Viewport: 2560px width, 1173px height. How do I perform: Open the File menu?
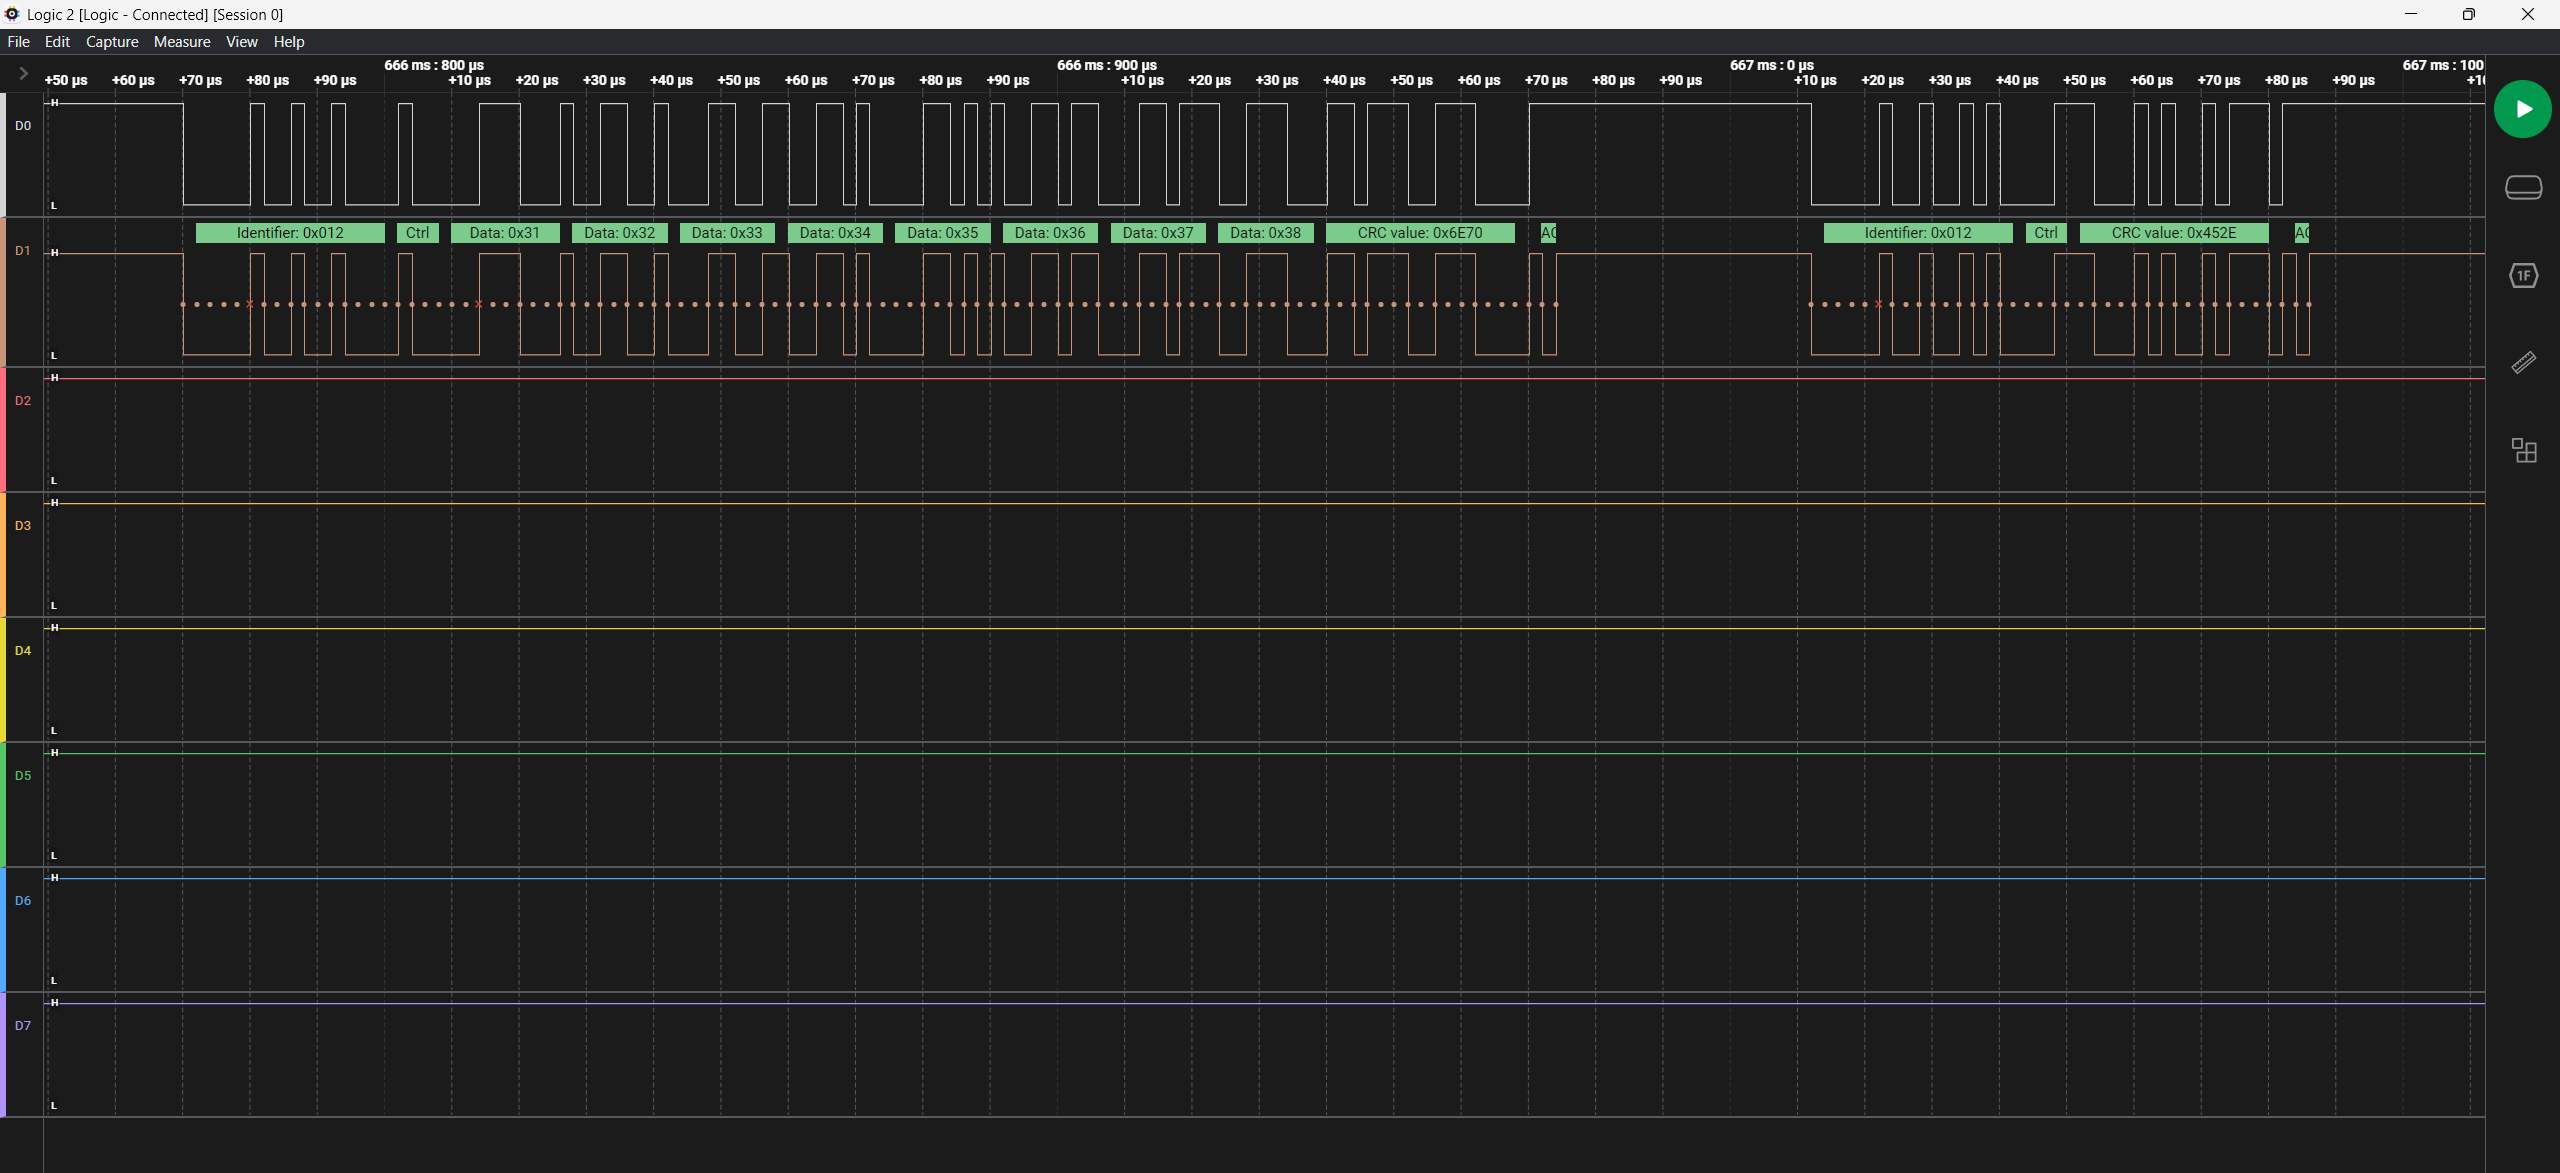pyautogui.click(x=18, y=42)
